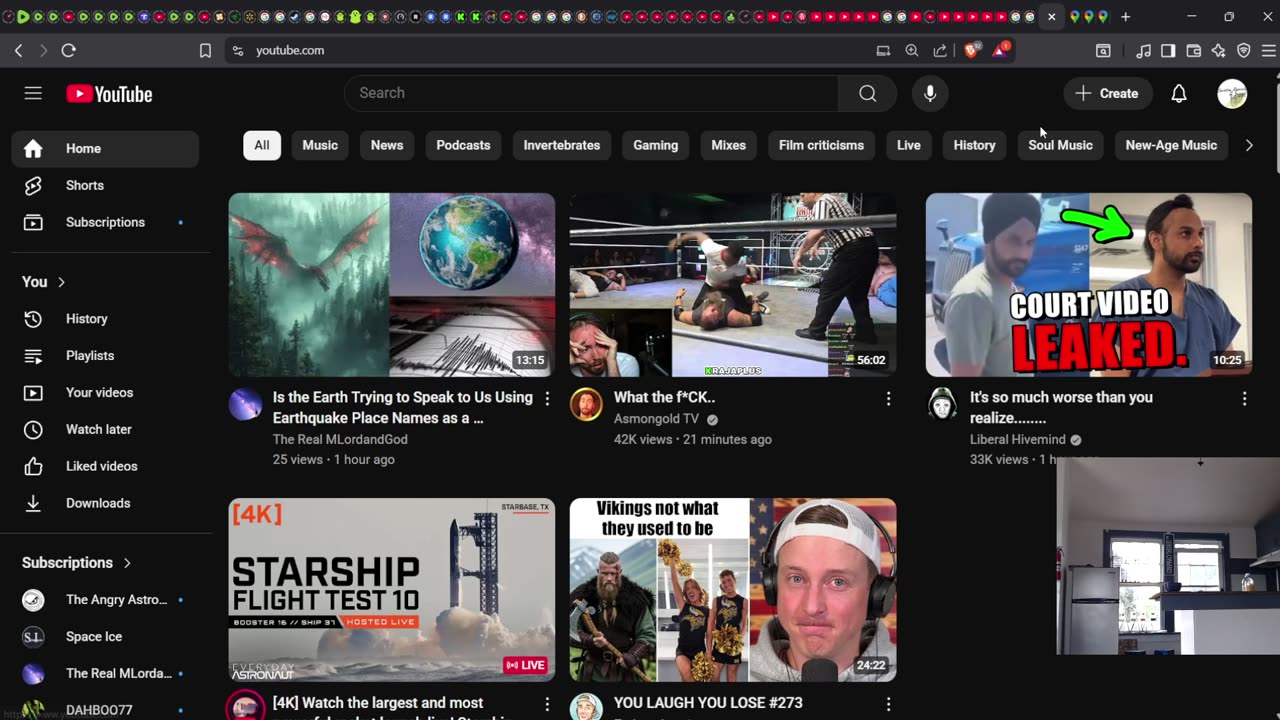Image resolution: width=1280 pixels, height=720 pixels.
Task: Open The Angry Astro subscription channel
Action: coord(105,600)
